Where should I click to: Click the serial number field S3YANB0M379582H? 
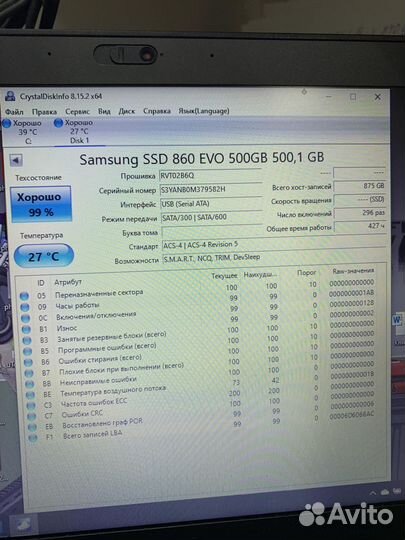click(x=211, y=189)
